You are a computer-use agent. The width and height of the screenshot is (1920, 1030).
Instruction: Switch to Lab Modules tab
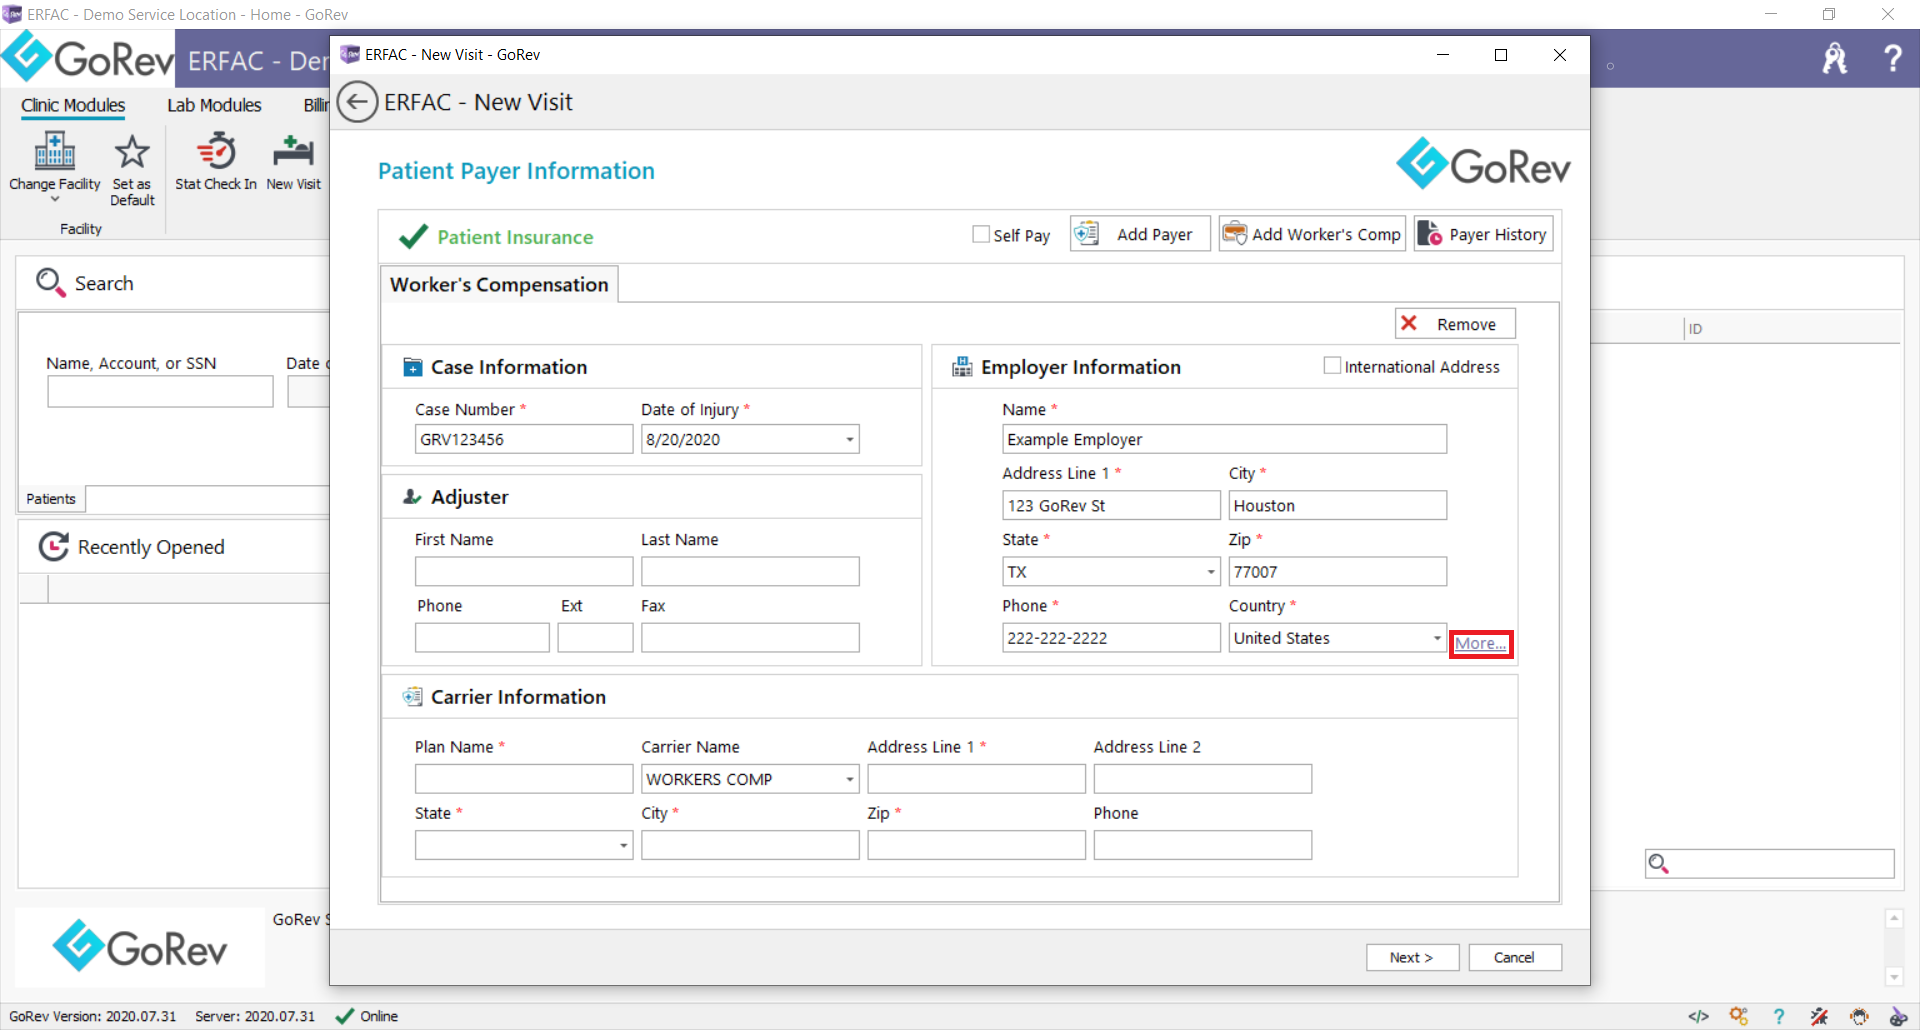214,105
